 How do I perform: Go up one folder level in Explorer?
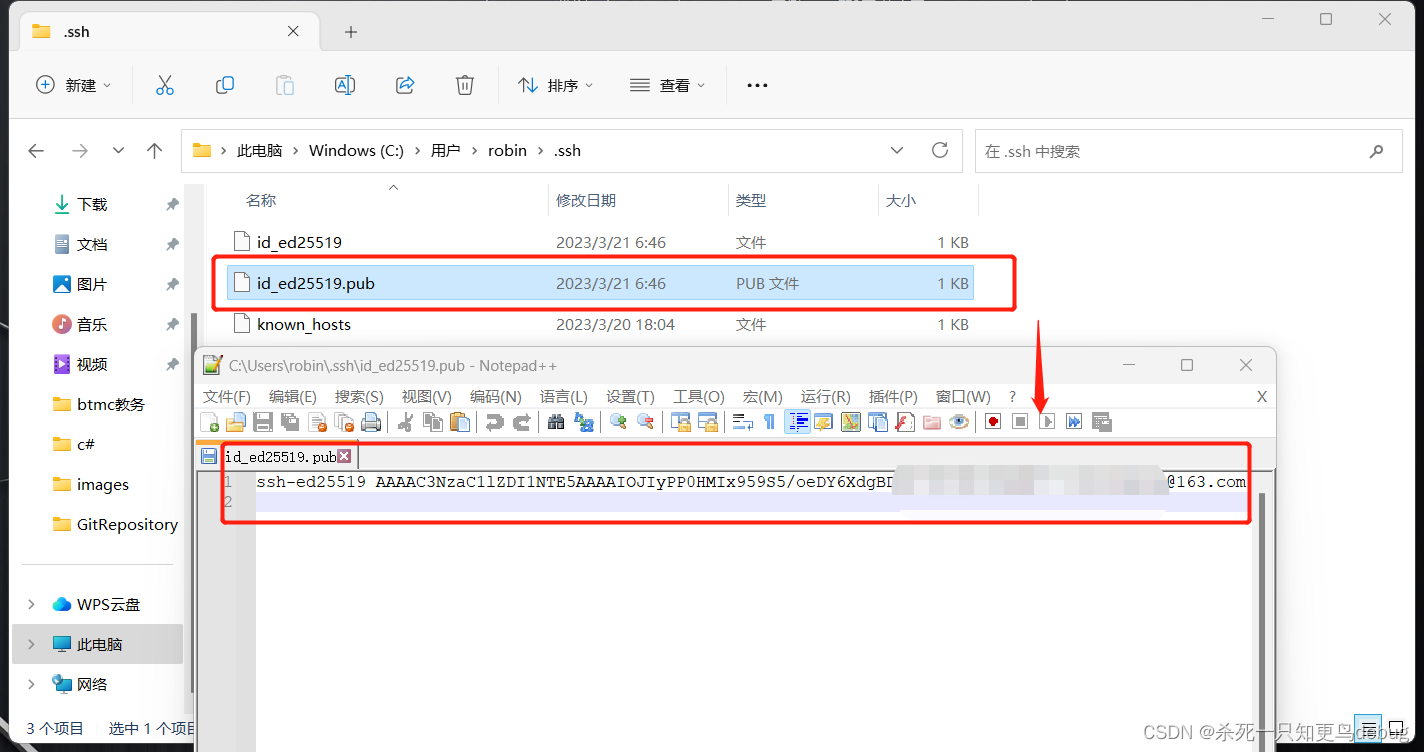tap(154, 151)
